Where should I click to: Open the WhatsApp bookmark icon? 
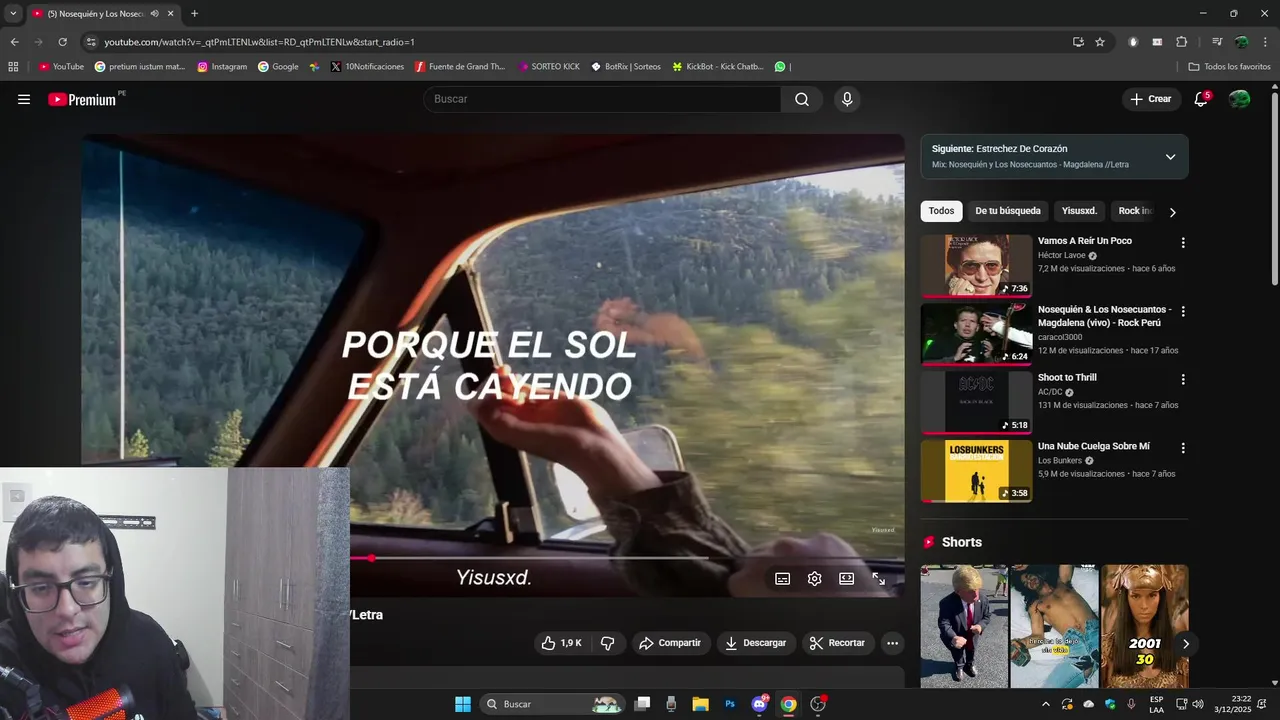780,67
